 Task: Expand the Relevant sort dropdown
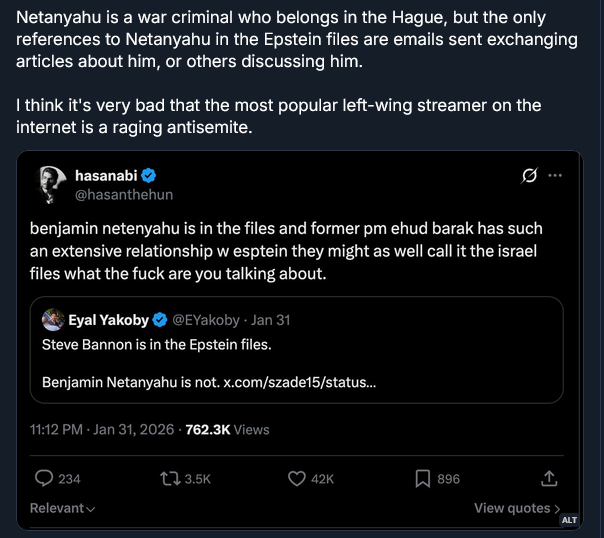tap(62, 508)
